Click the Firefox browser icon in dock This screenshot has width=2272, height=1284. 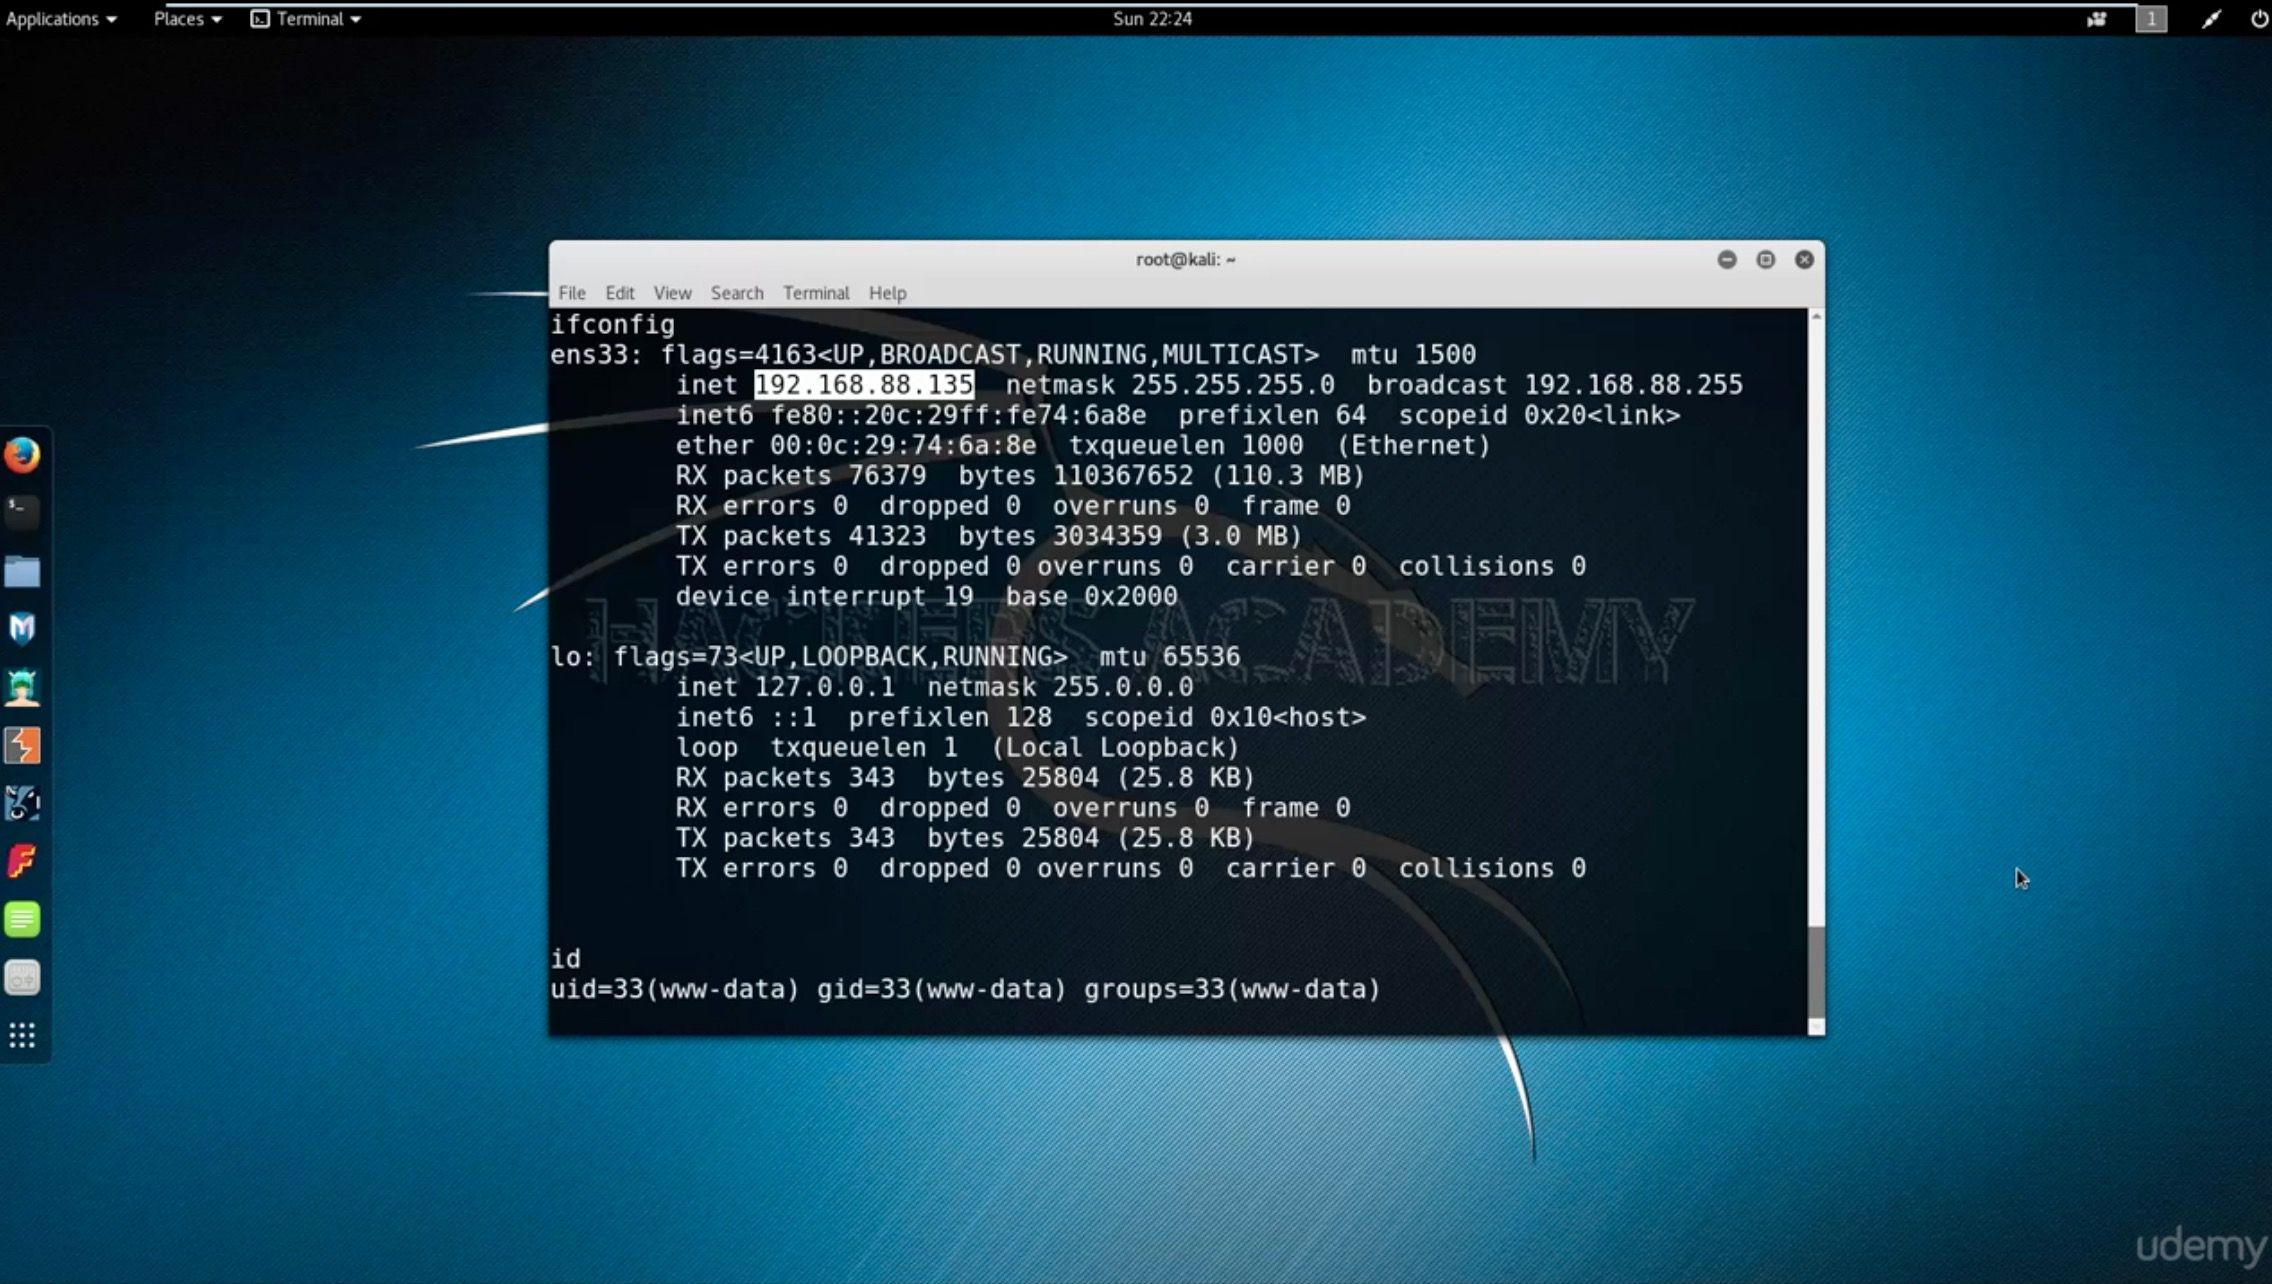22,454
